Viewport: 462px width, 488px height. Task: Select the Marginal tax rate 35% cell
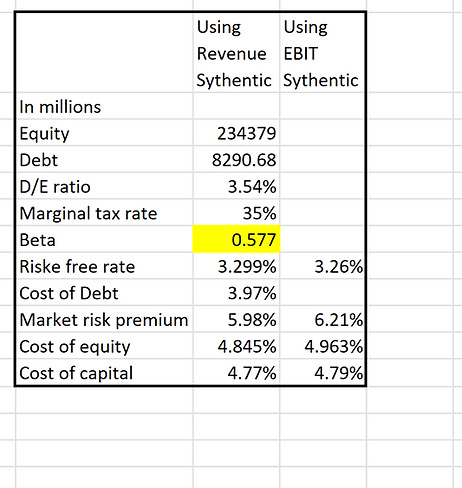click(x=236, y=213)
